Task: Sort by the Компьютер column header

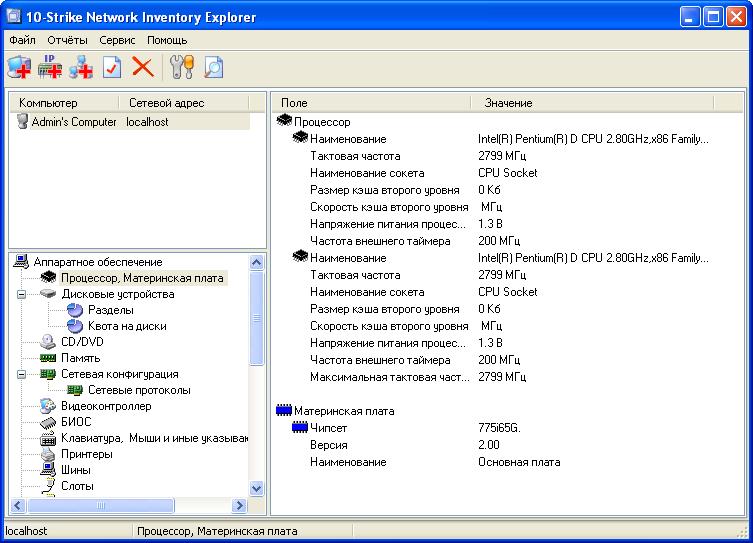Action: [64, 103]
